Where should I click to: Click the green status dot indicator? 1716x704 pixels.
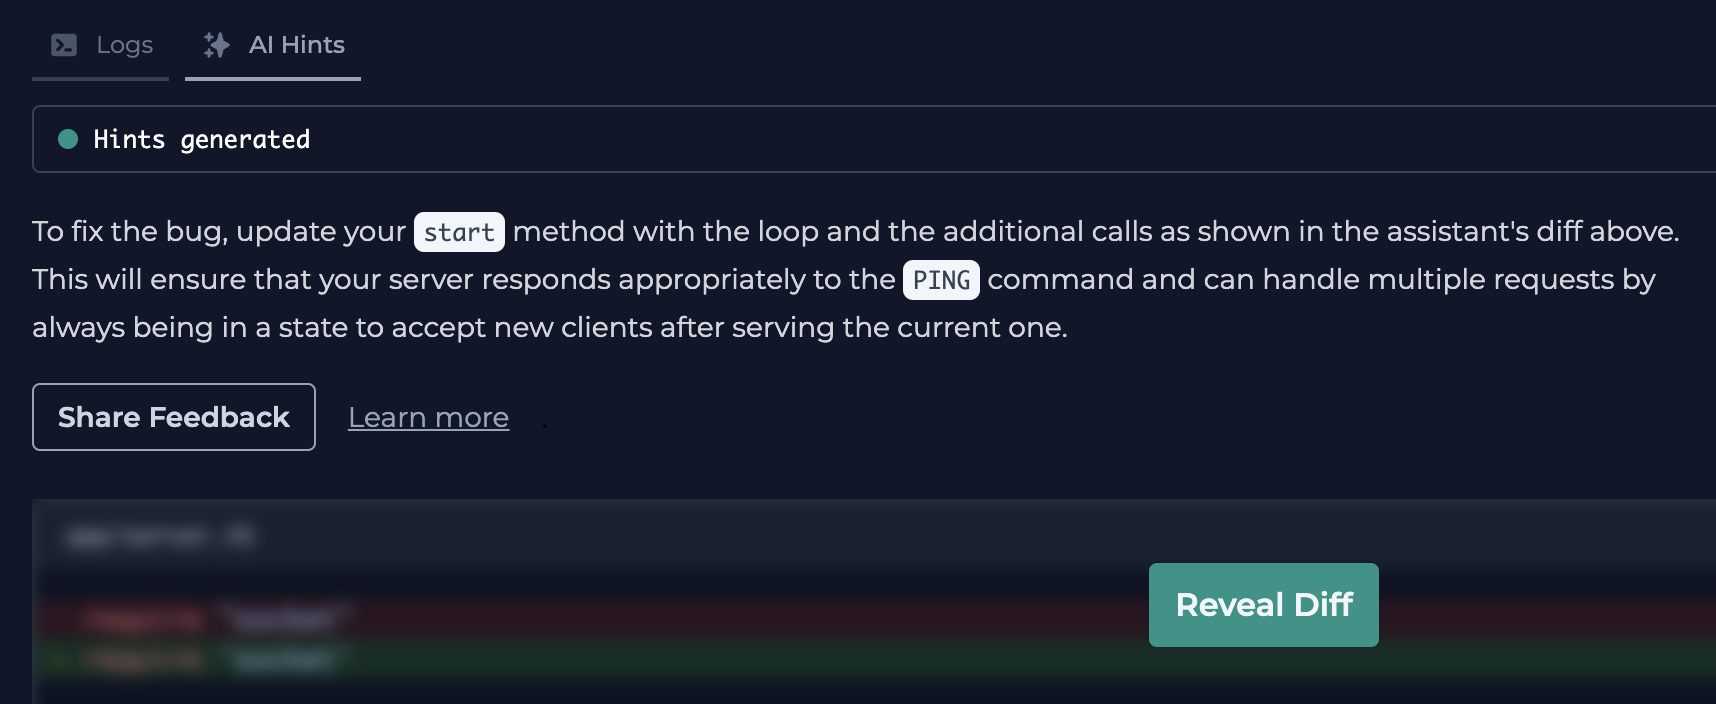click(x=68, y=139)
